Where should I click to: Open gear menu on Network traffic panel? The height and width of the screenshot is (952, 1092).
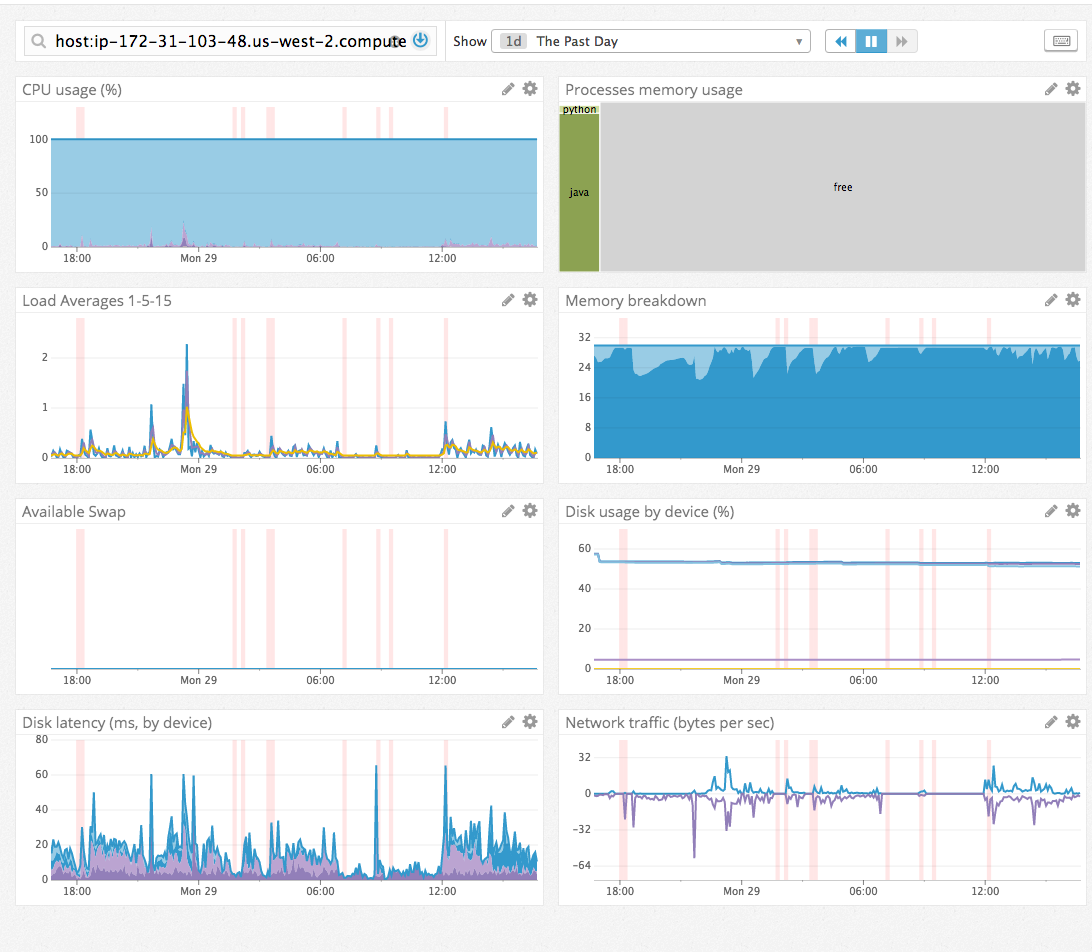coord(1073,722)
